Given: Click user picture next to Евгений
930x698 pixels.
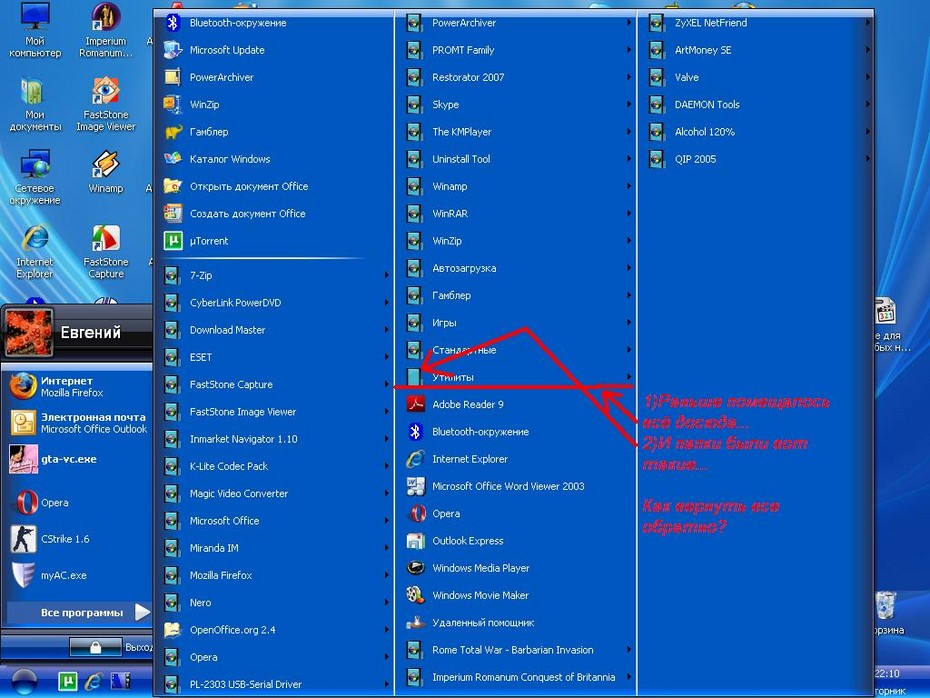Looking at the screenshot, I should [x=28, y=332].
